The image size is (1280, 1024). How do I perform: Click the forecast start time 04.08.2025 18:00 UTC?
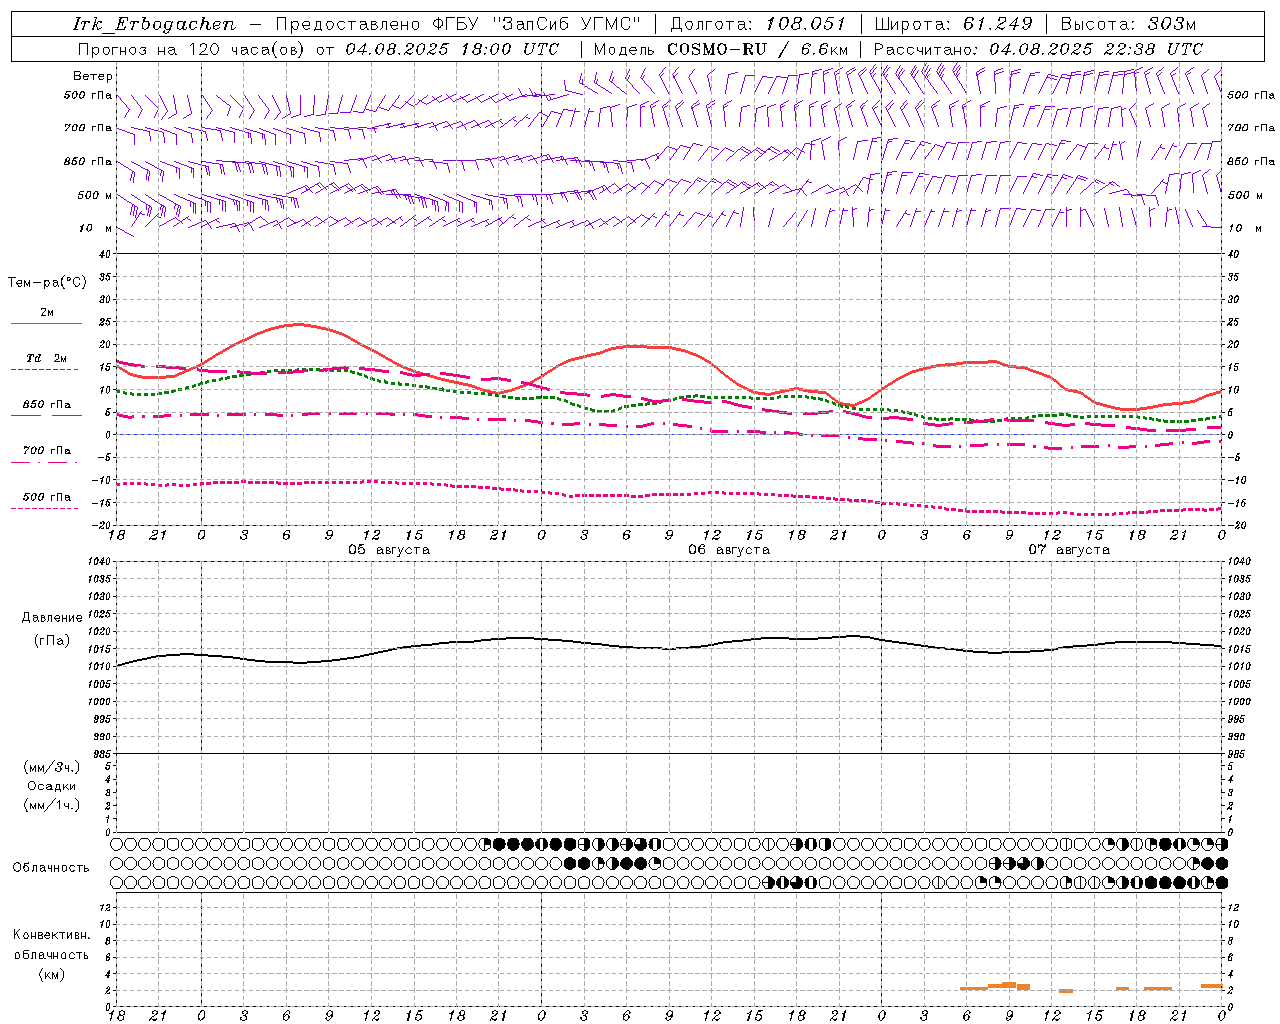(452, 49)
